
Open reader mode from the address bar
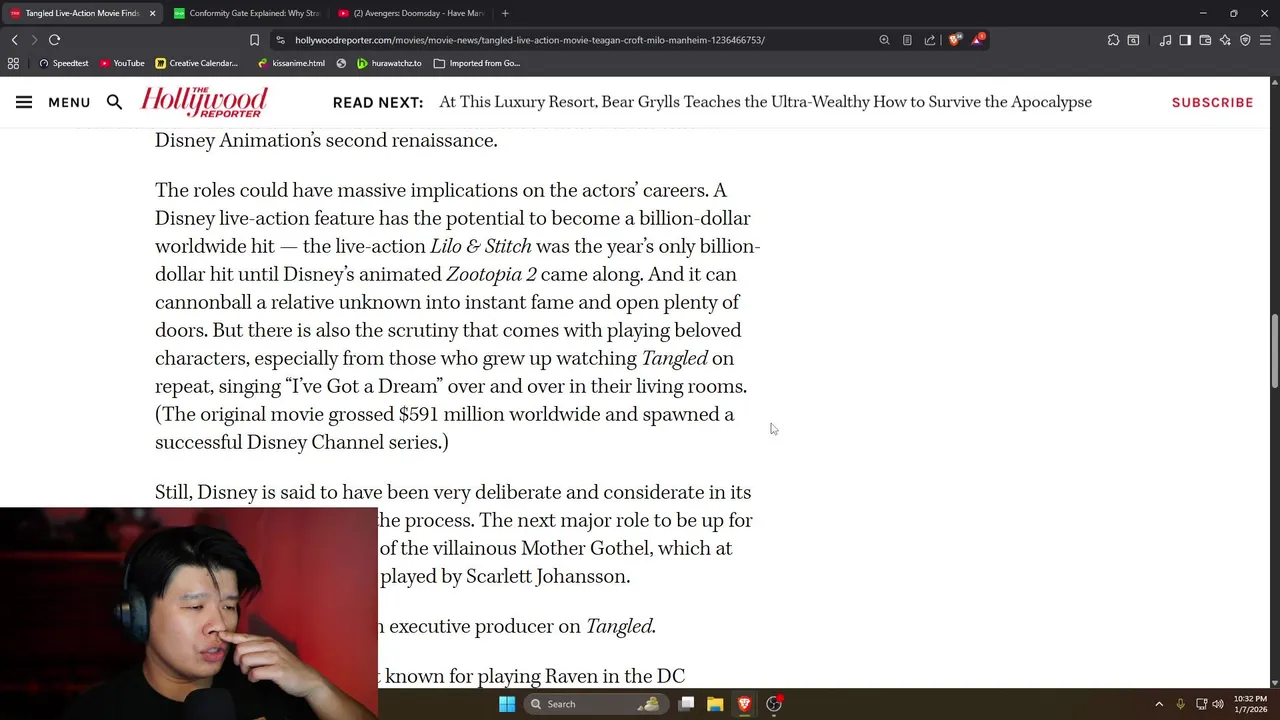(907, 40)
